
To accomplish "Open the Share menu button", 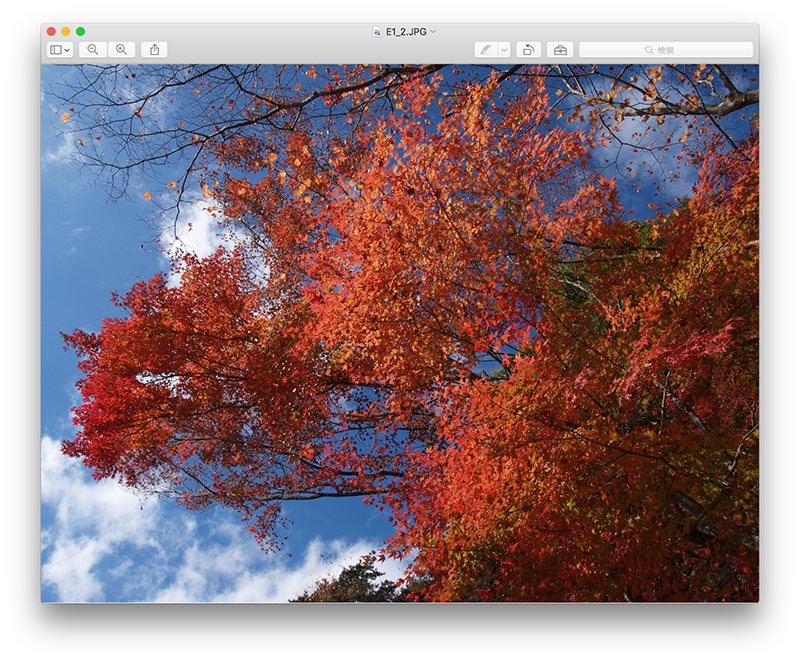I will point(155,49).
